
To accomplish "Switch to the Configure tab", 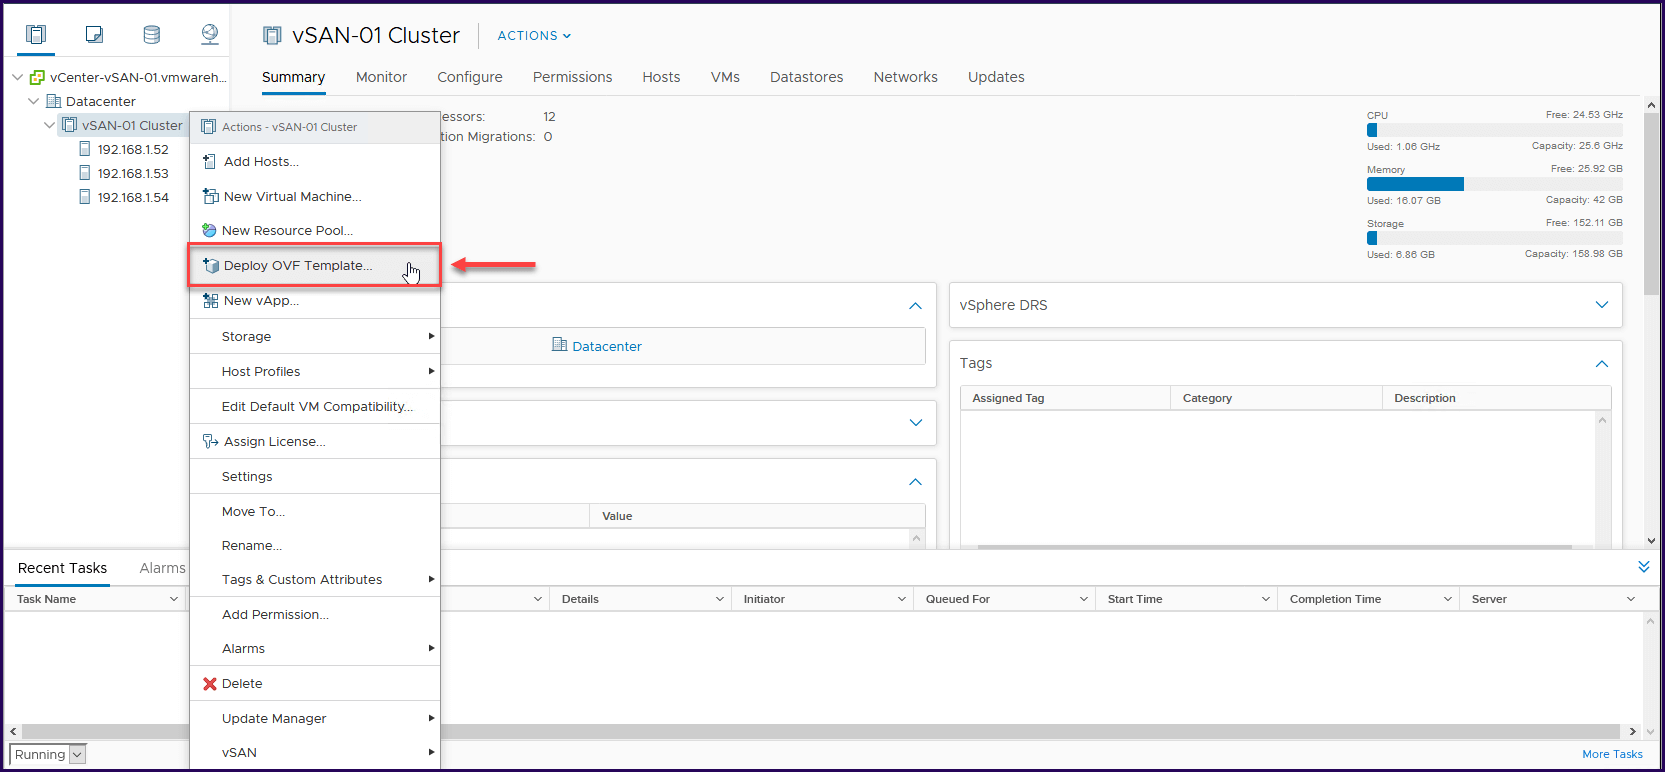I will click(470, 77).
